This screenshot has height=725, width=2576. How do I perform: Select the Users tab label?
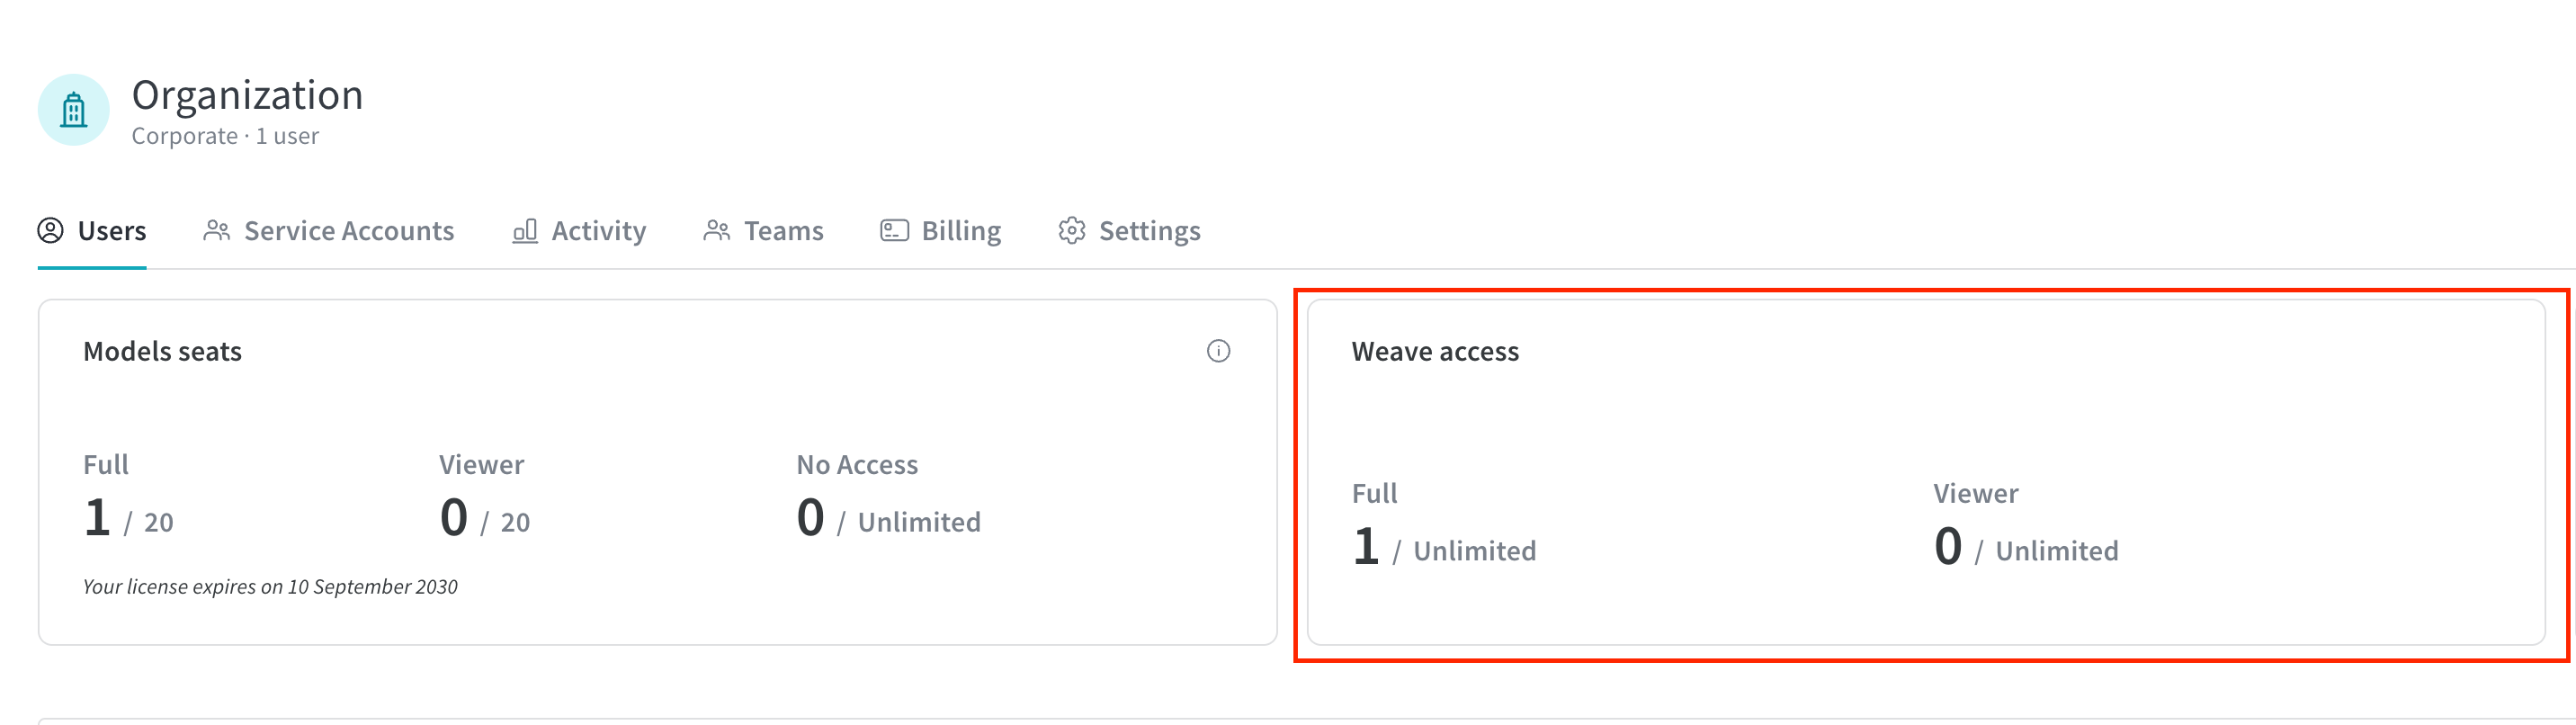click(112, 231)
